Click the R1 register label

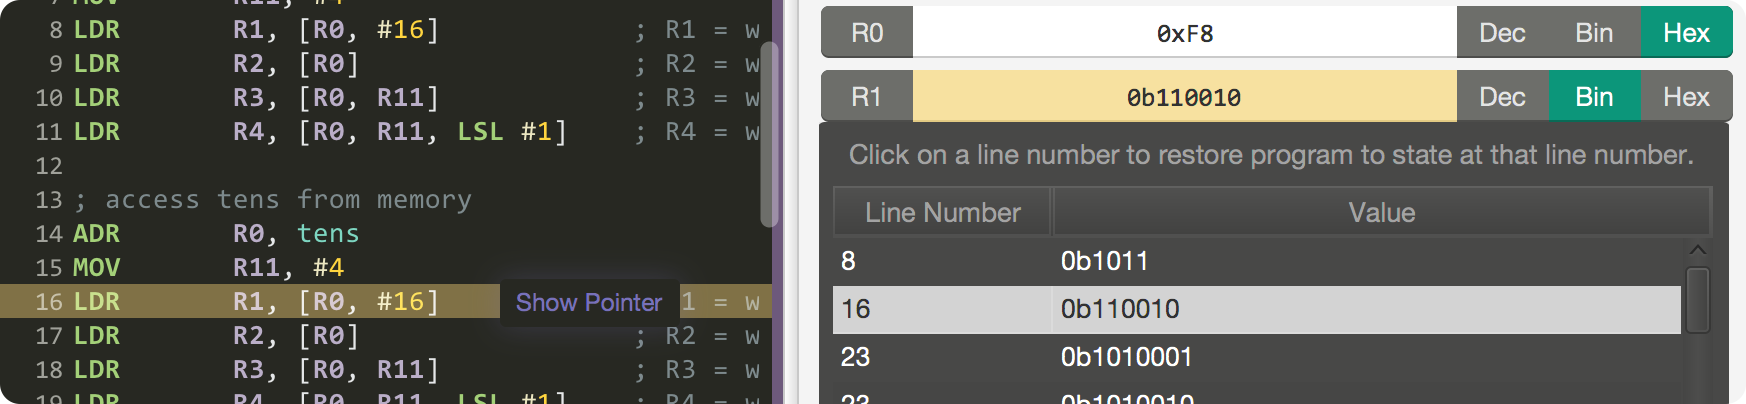(867, 97)
